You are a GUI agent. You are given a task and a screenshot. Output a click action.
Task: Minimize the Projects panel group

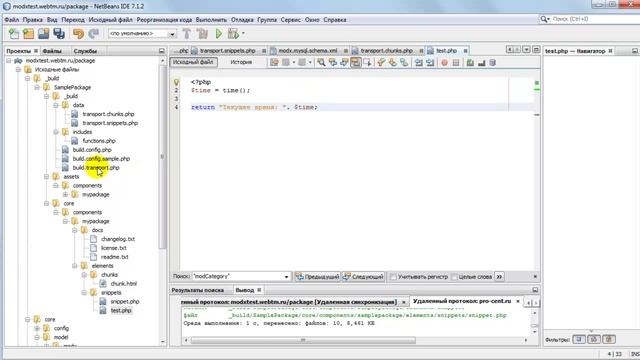[162, 51]
